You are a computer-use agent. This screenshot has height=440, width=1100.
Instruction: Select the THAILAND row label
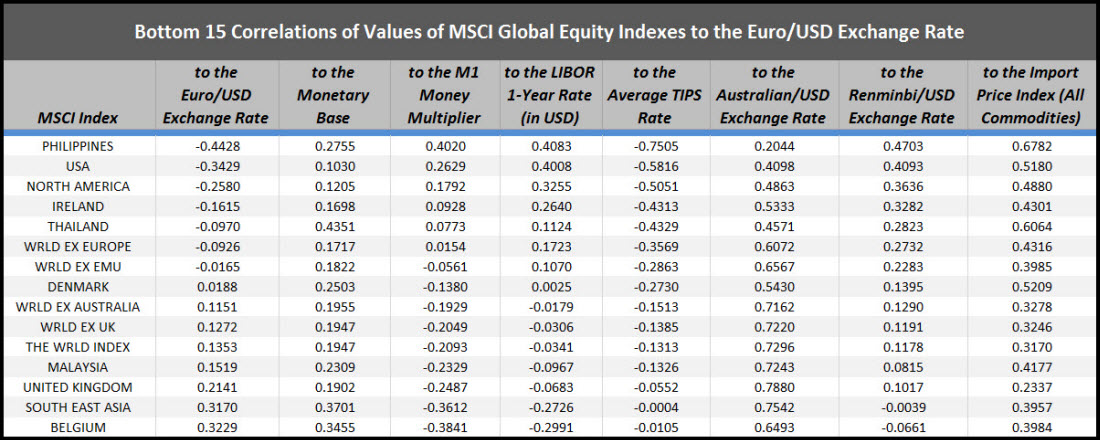point(79,226)
